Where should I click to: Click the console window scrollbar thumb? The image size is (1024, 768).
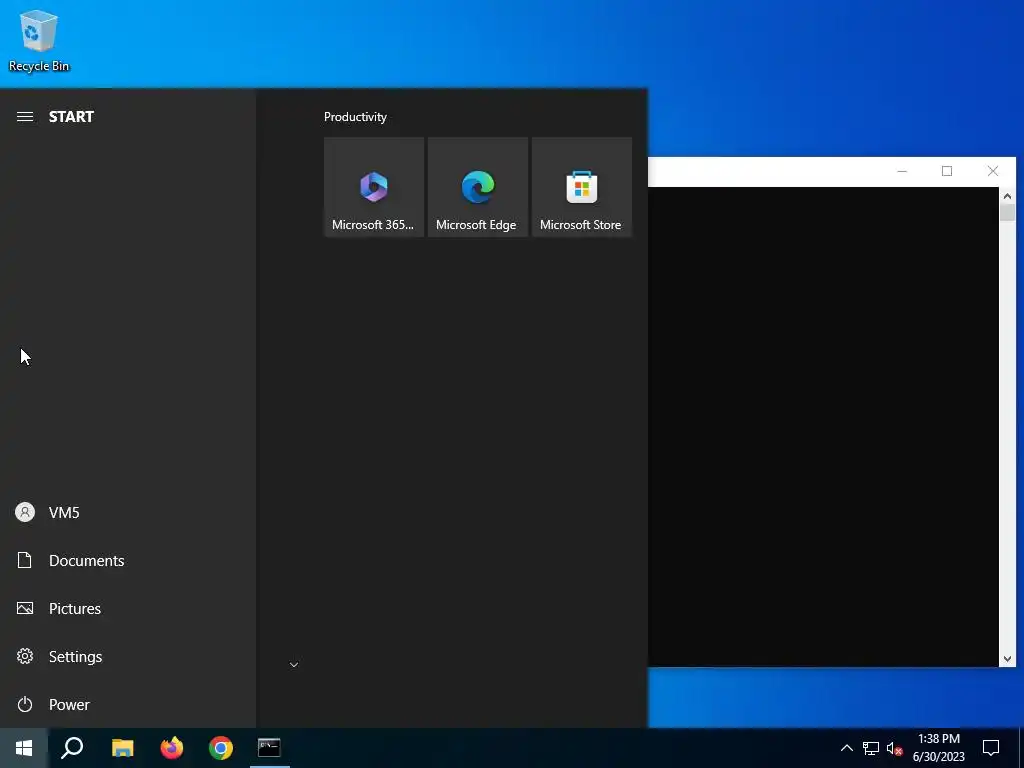[x=1007, y=213]
